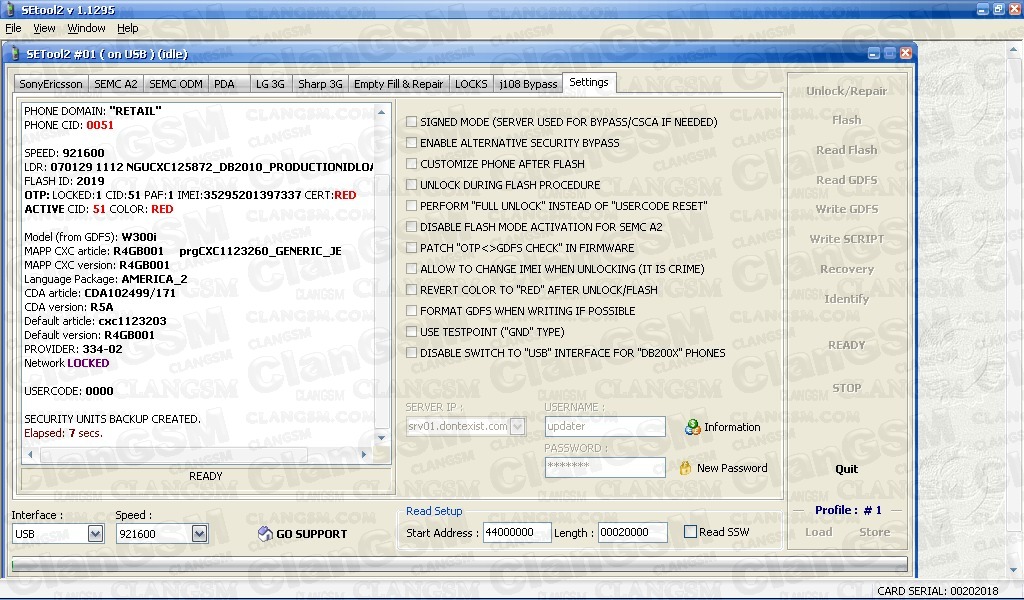Toggle ENABLE ALTERNATIVE SECURITY BYPASS

pyautogui.click(x=411, y=142)
